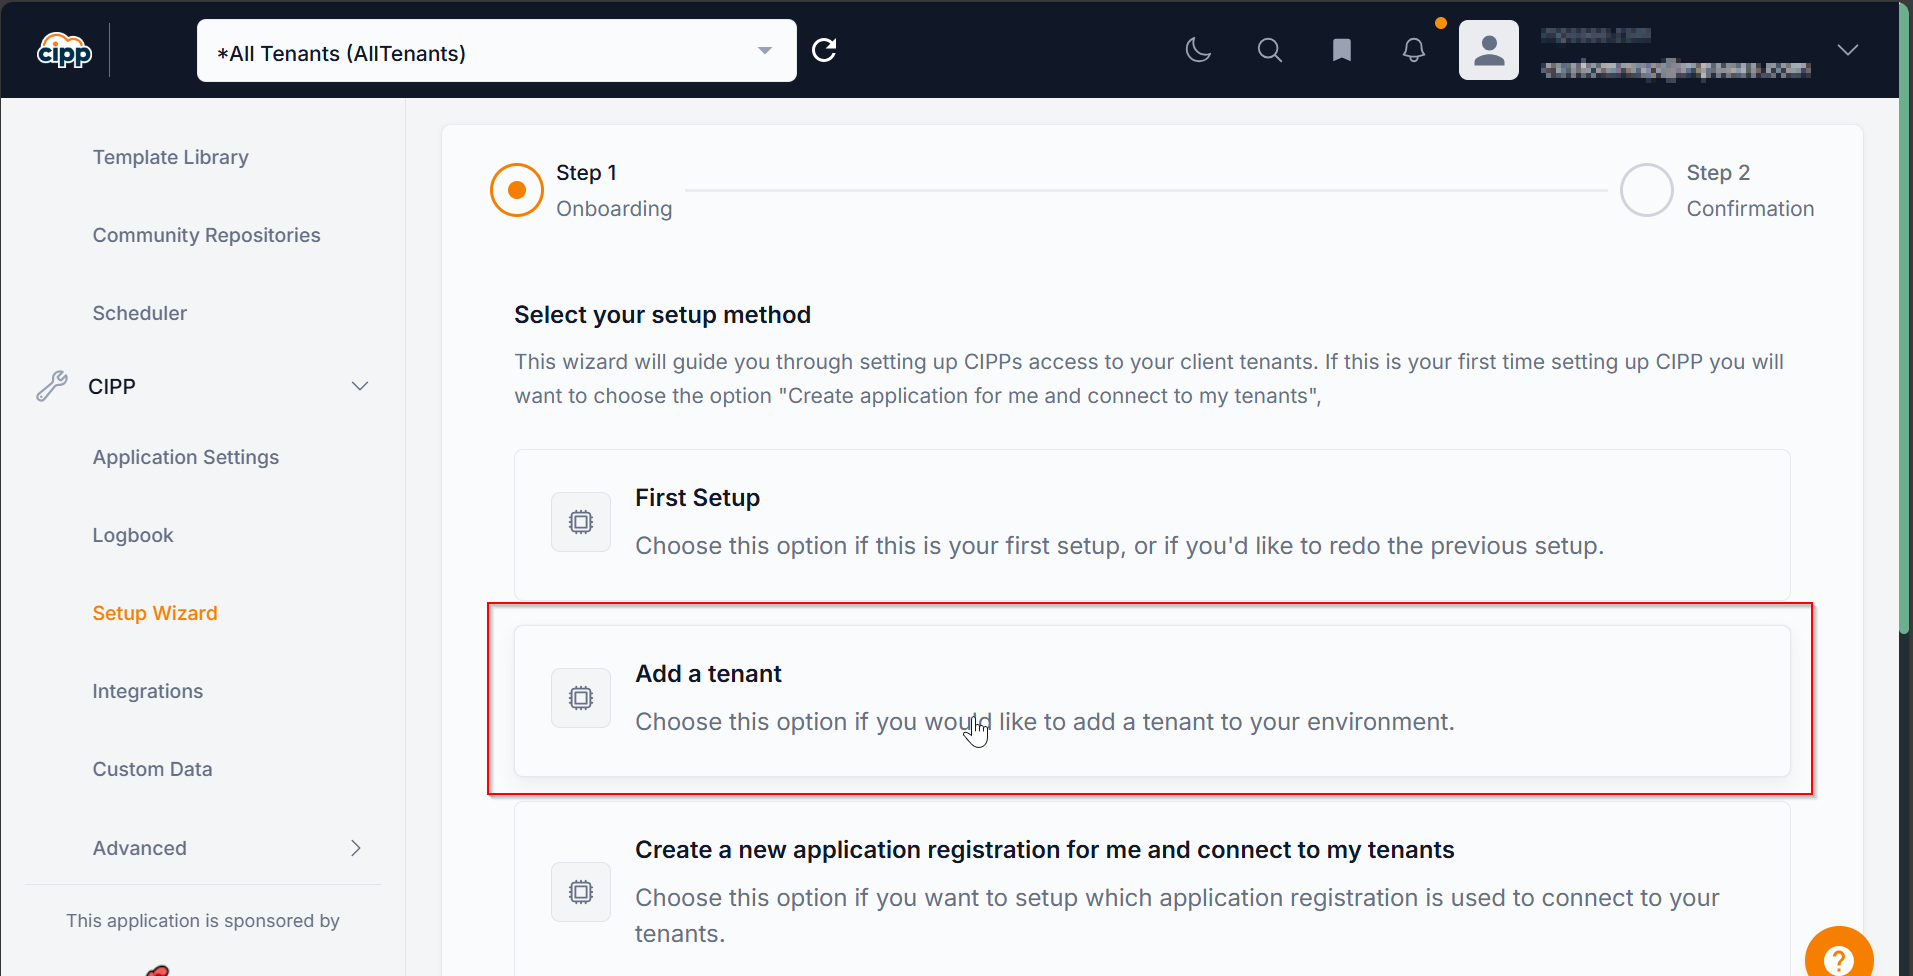Click the CIPP wrench icon
The width and height of the screenshot is (1913, 976).
(52, 386)
